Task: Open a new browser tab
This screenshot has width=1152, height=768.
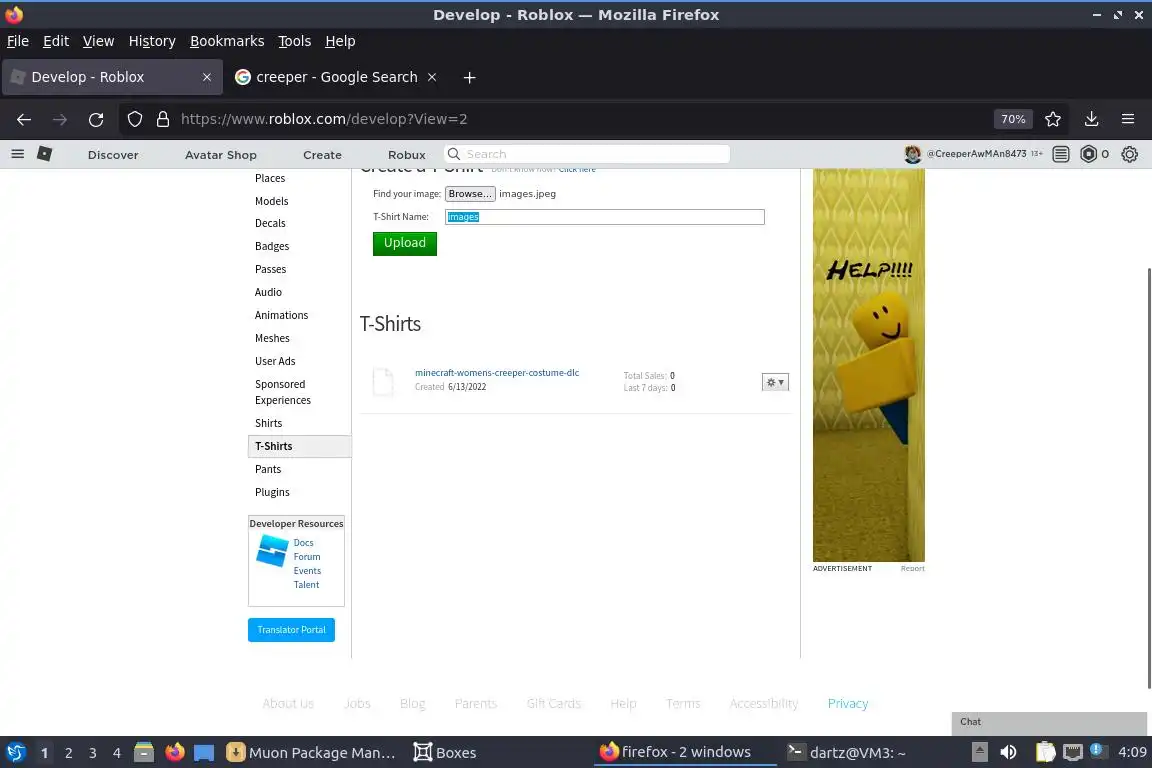Action: pyautogui.click(x=469, y=77)
